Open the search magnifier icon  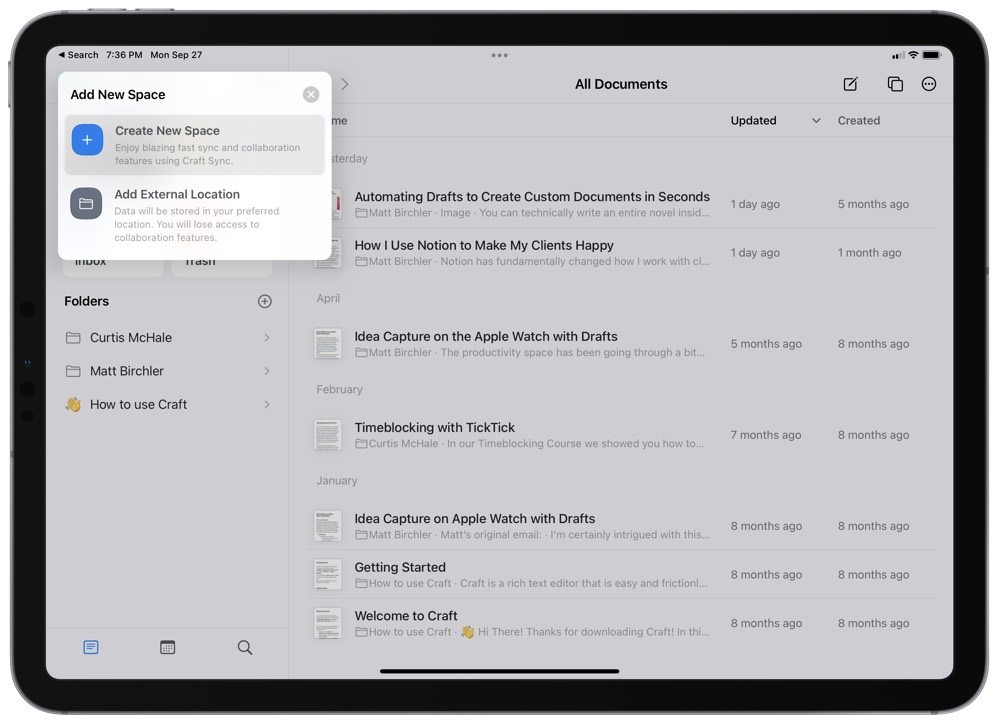[x=245, y=648]
